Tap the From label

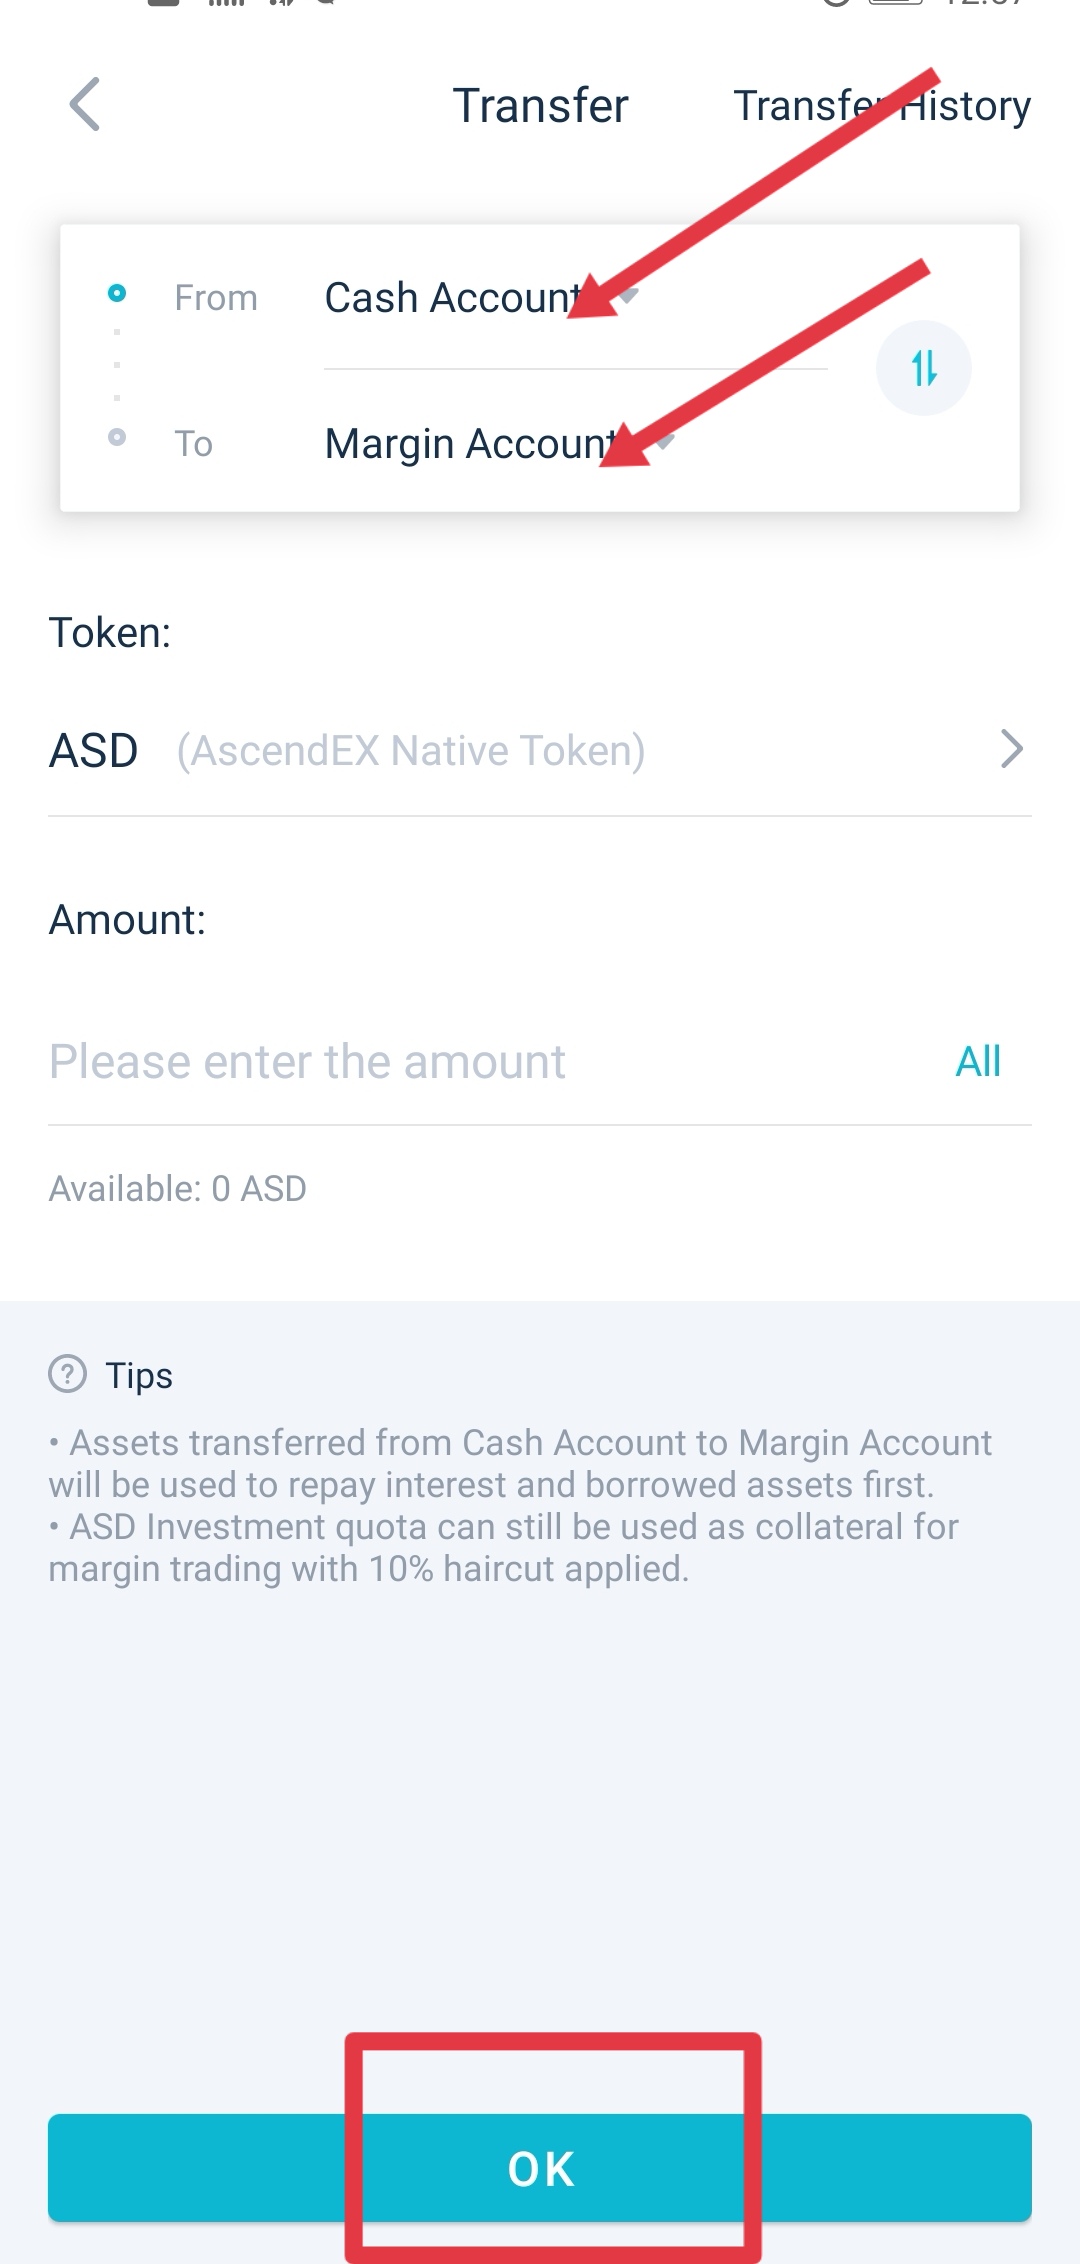click(216, 298)
